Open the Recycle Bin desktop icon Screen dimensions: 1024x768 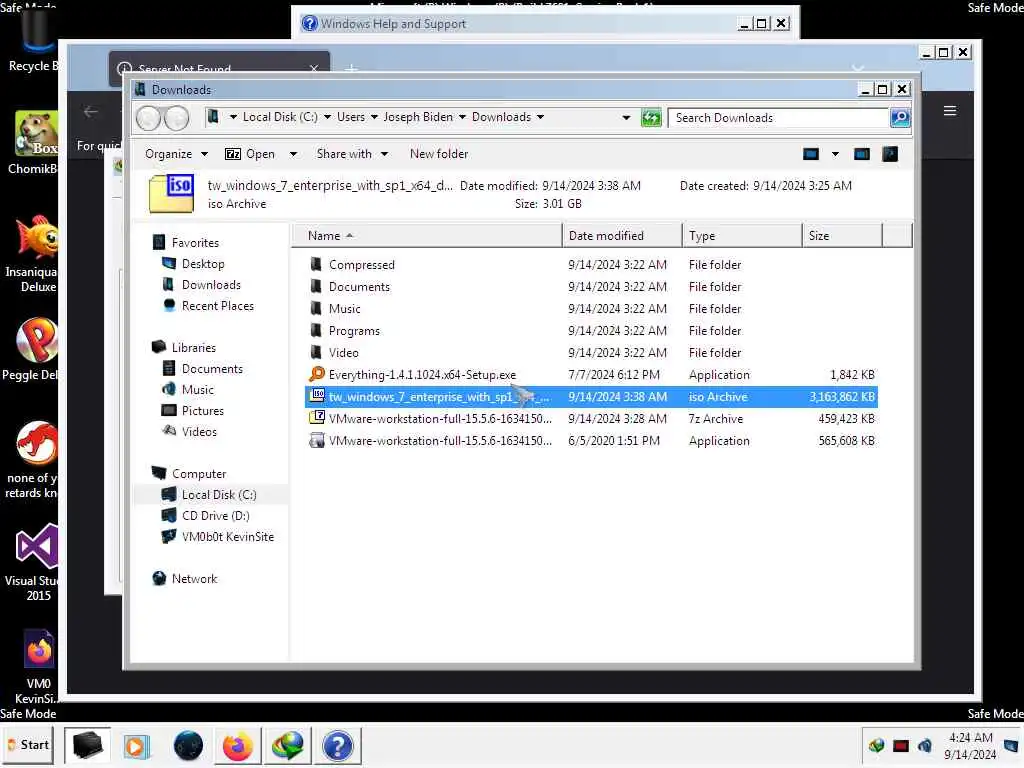pos(33,40)
